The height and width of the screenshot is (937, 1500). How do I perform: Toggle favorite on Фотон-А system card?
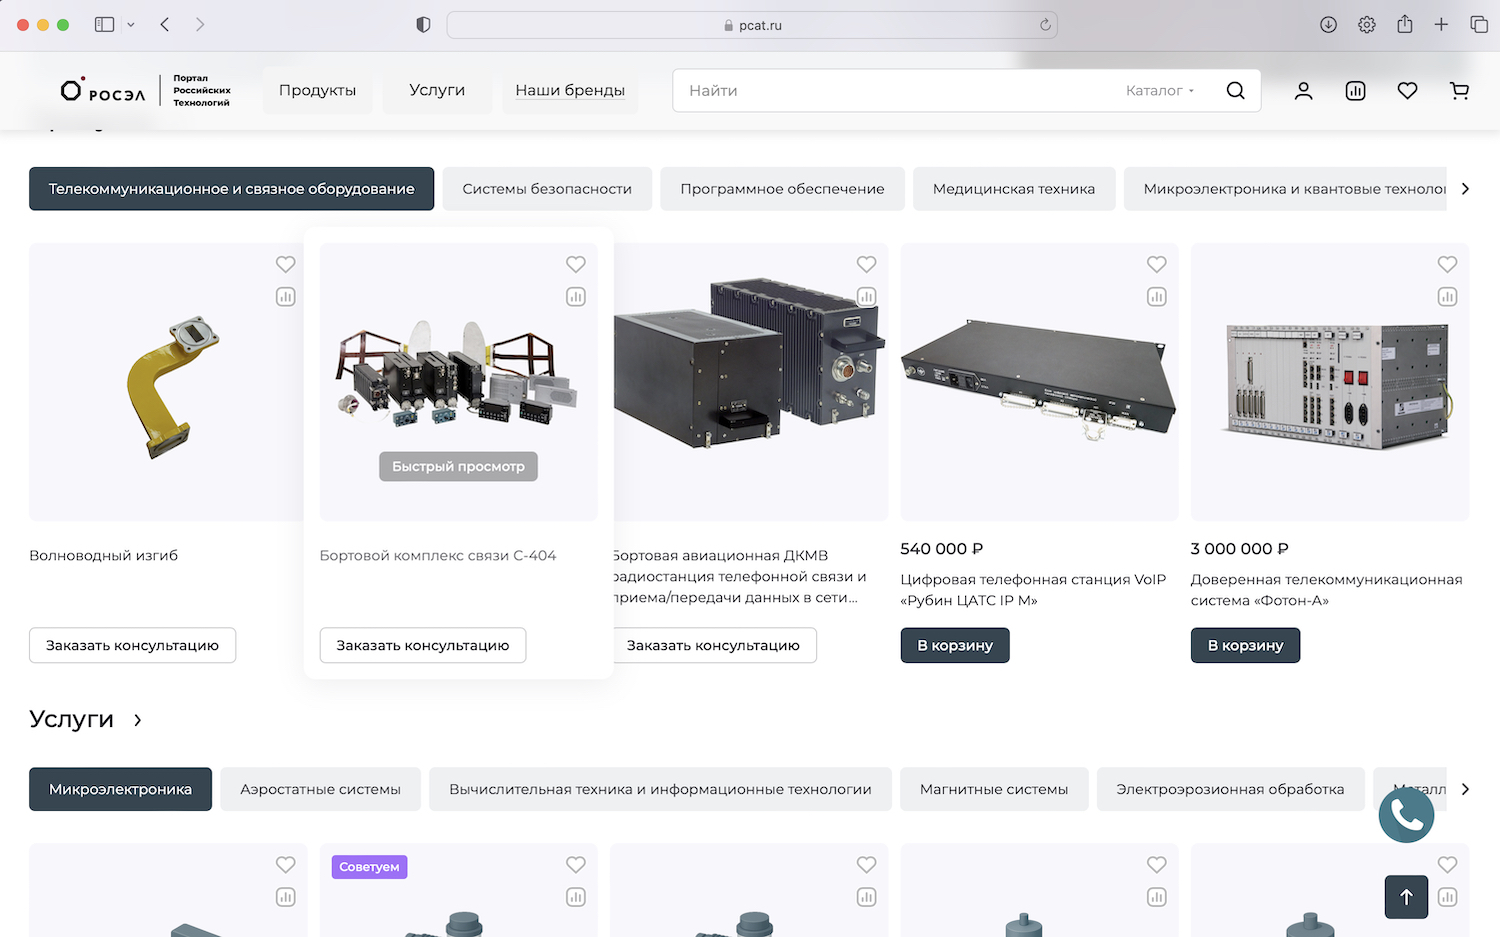coord(1447,264)
